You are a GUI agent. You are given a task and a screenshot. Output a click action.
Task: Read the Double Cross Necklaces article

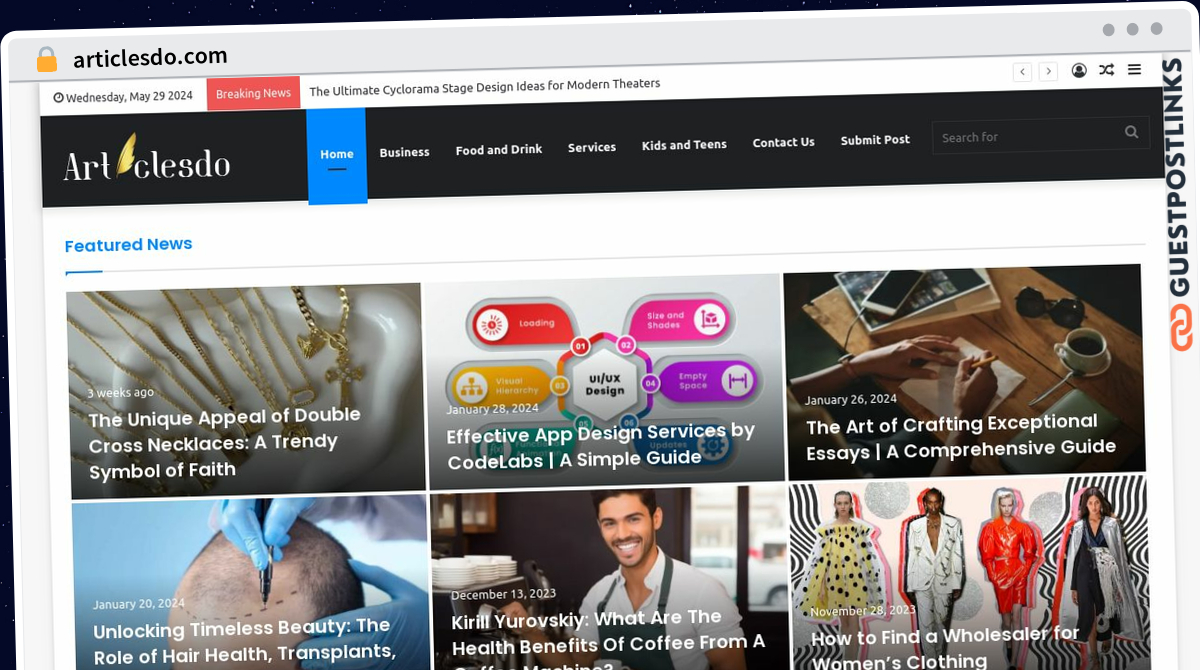[x=224, y=443]
